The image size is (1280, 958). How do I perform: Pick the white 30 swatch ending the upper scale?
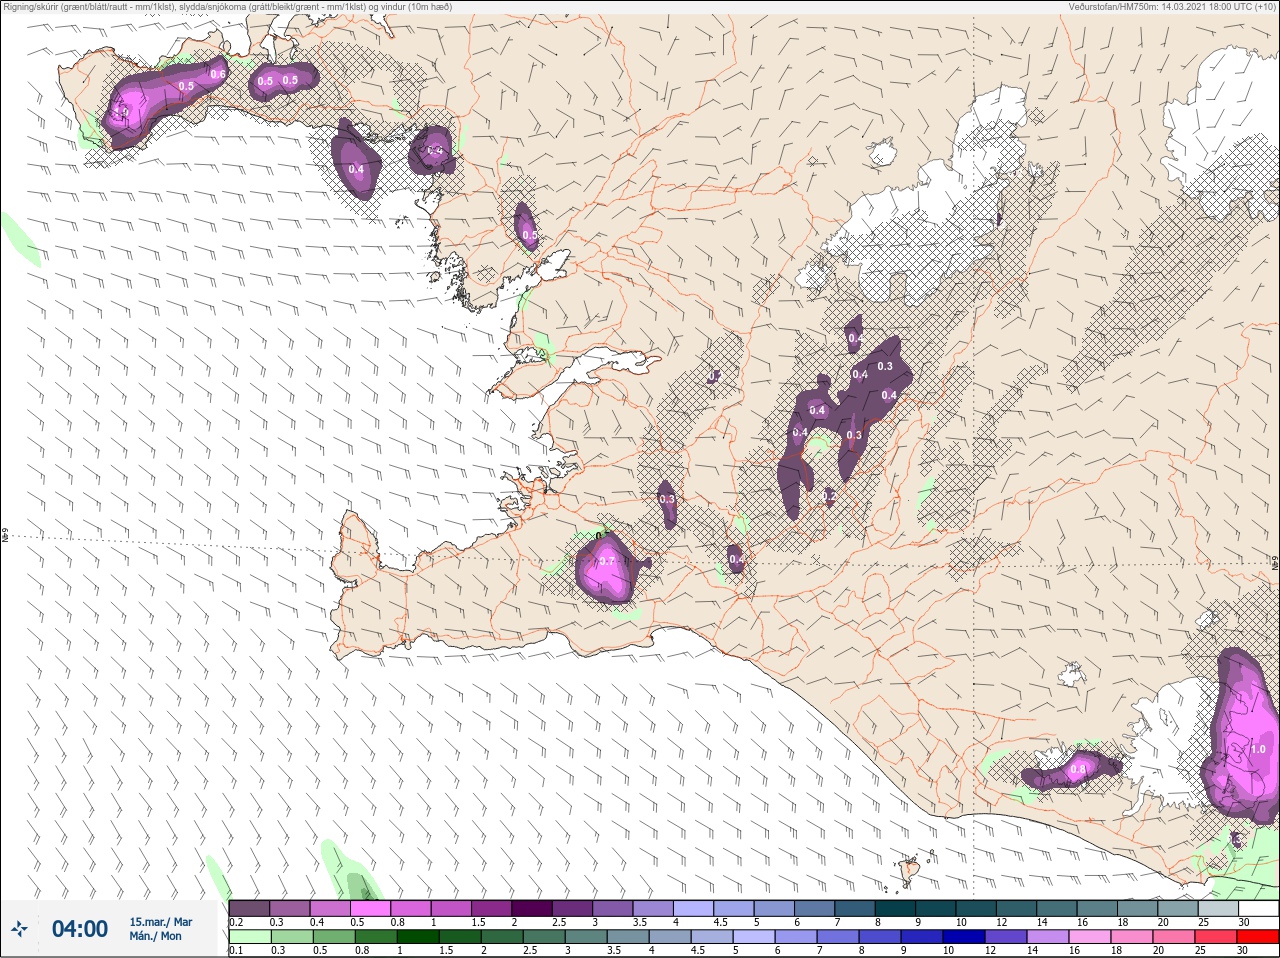(x=1258, y=908)
